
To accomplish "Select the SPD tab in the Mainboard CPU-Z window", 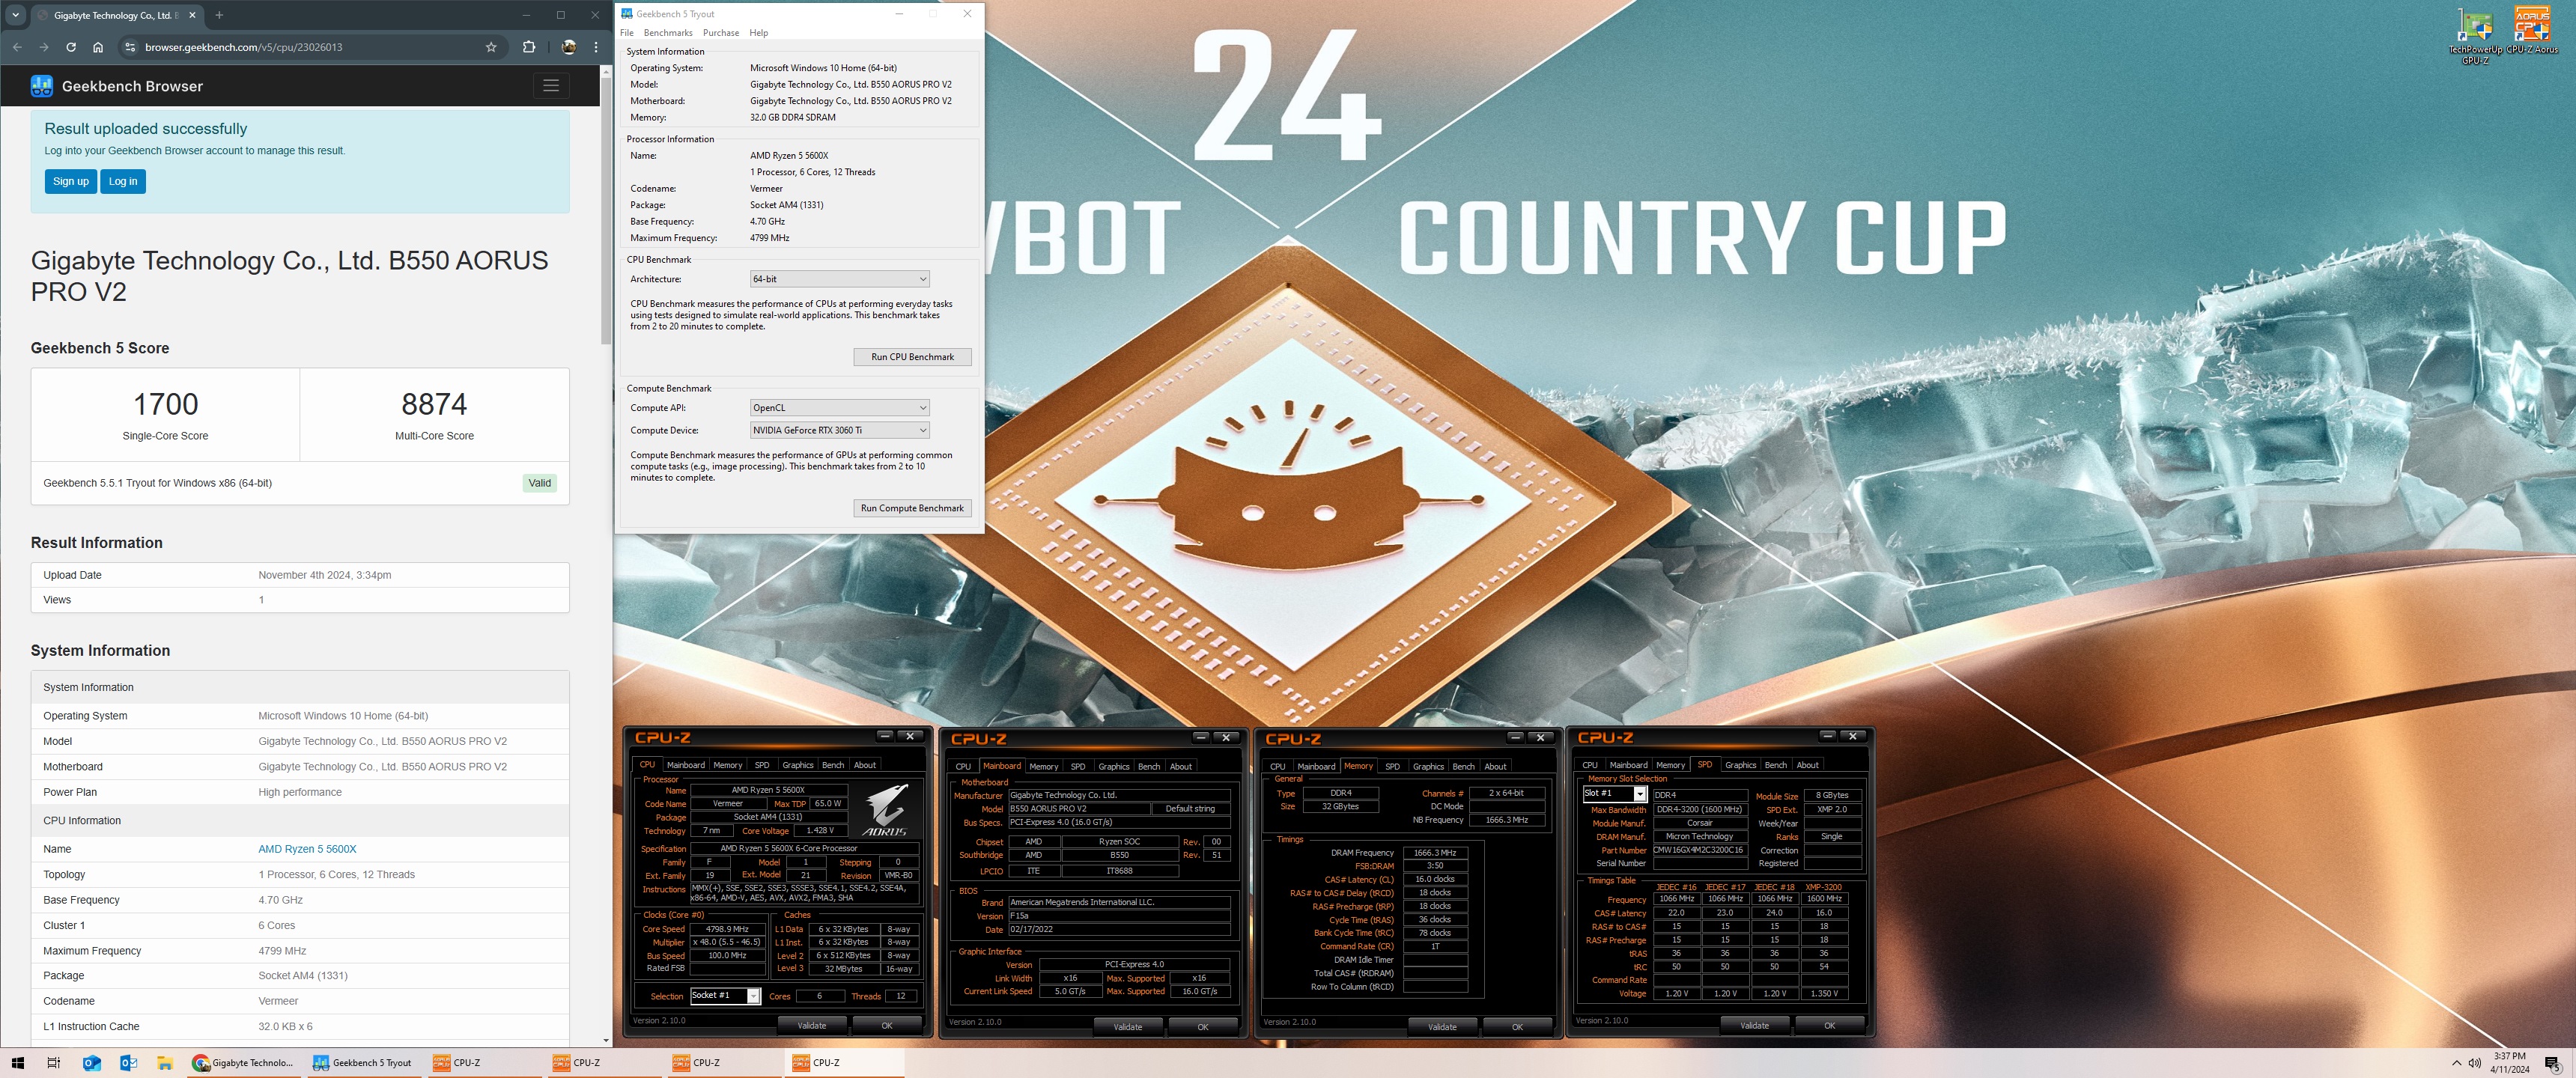I will point(1078,767).
